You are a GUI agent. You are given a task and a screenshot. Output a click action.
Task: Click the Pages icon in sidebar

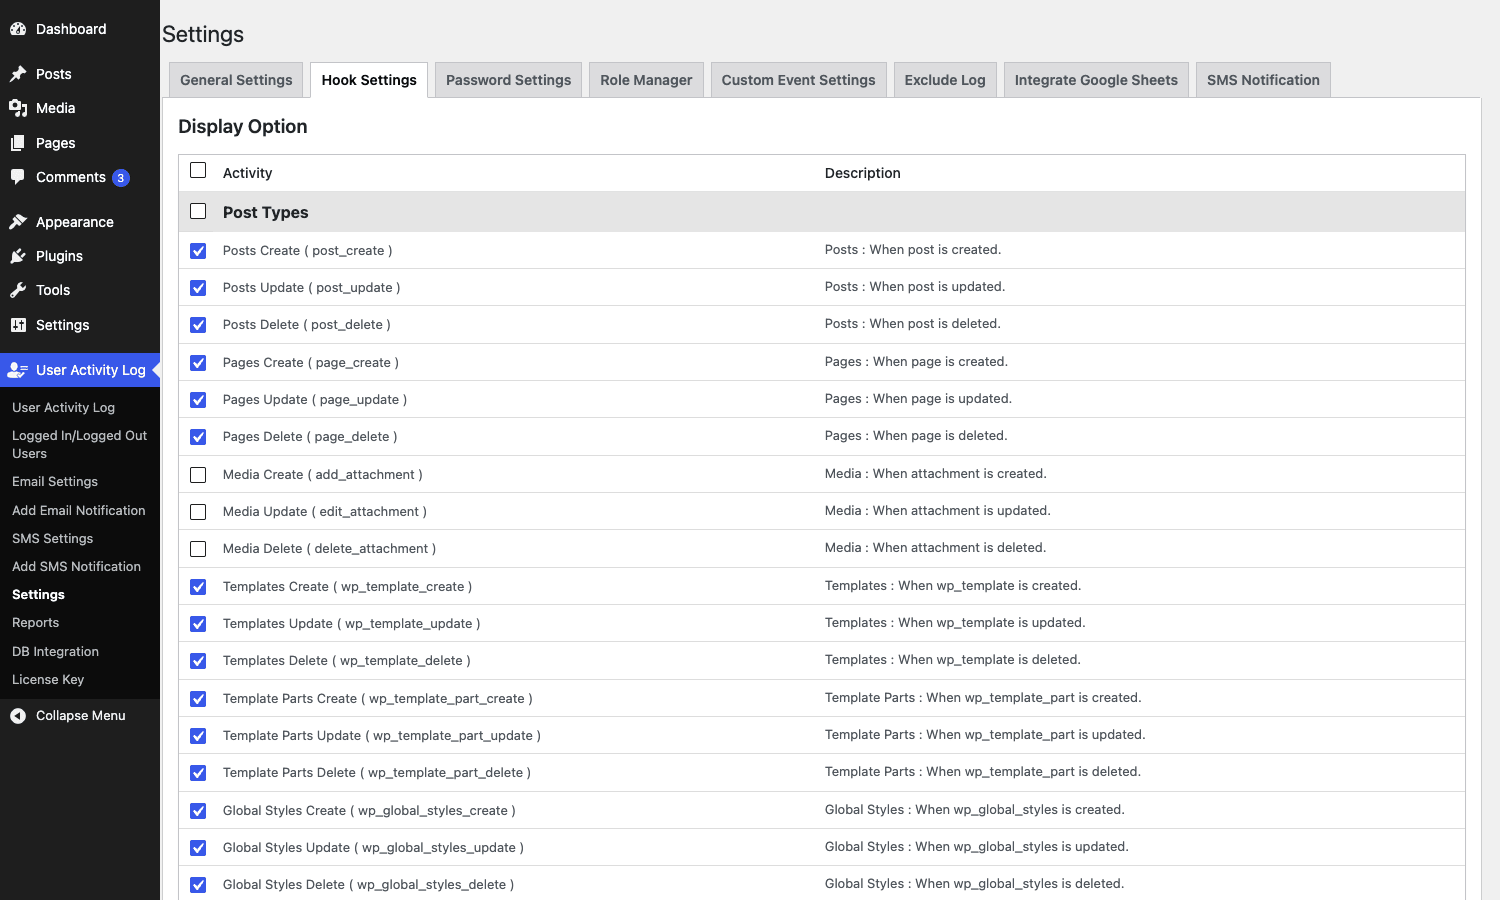(x=18, y=143)
